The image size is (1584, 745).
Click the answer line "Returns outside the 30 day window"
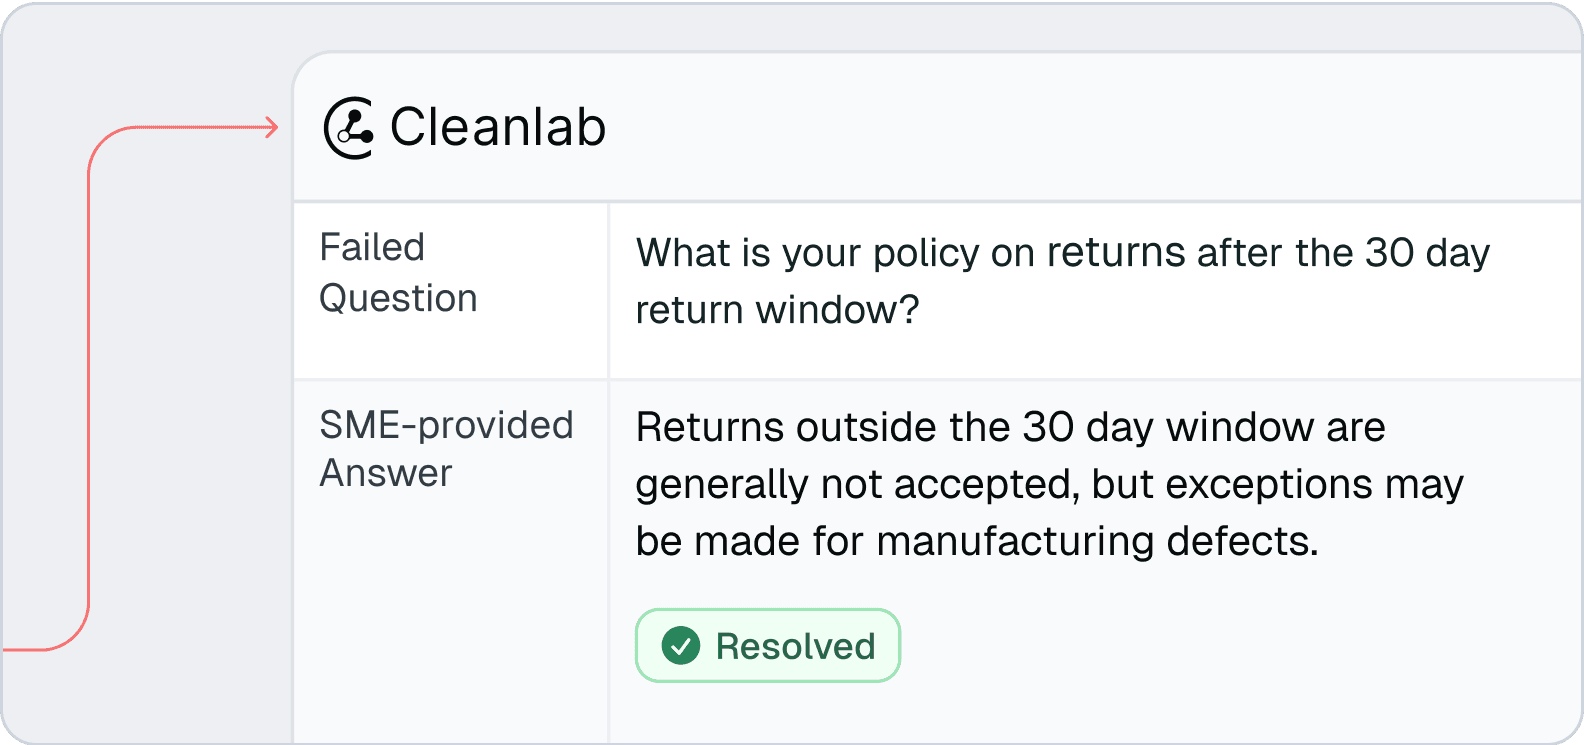1010,427
